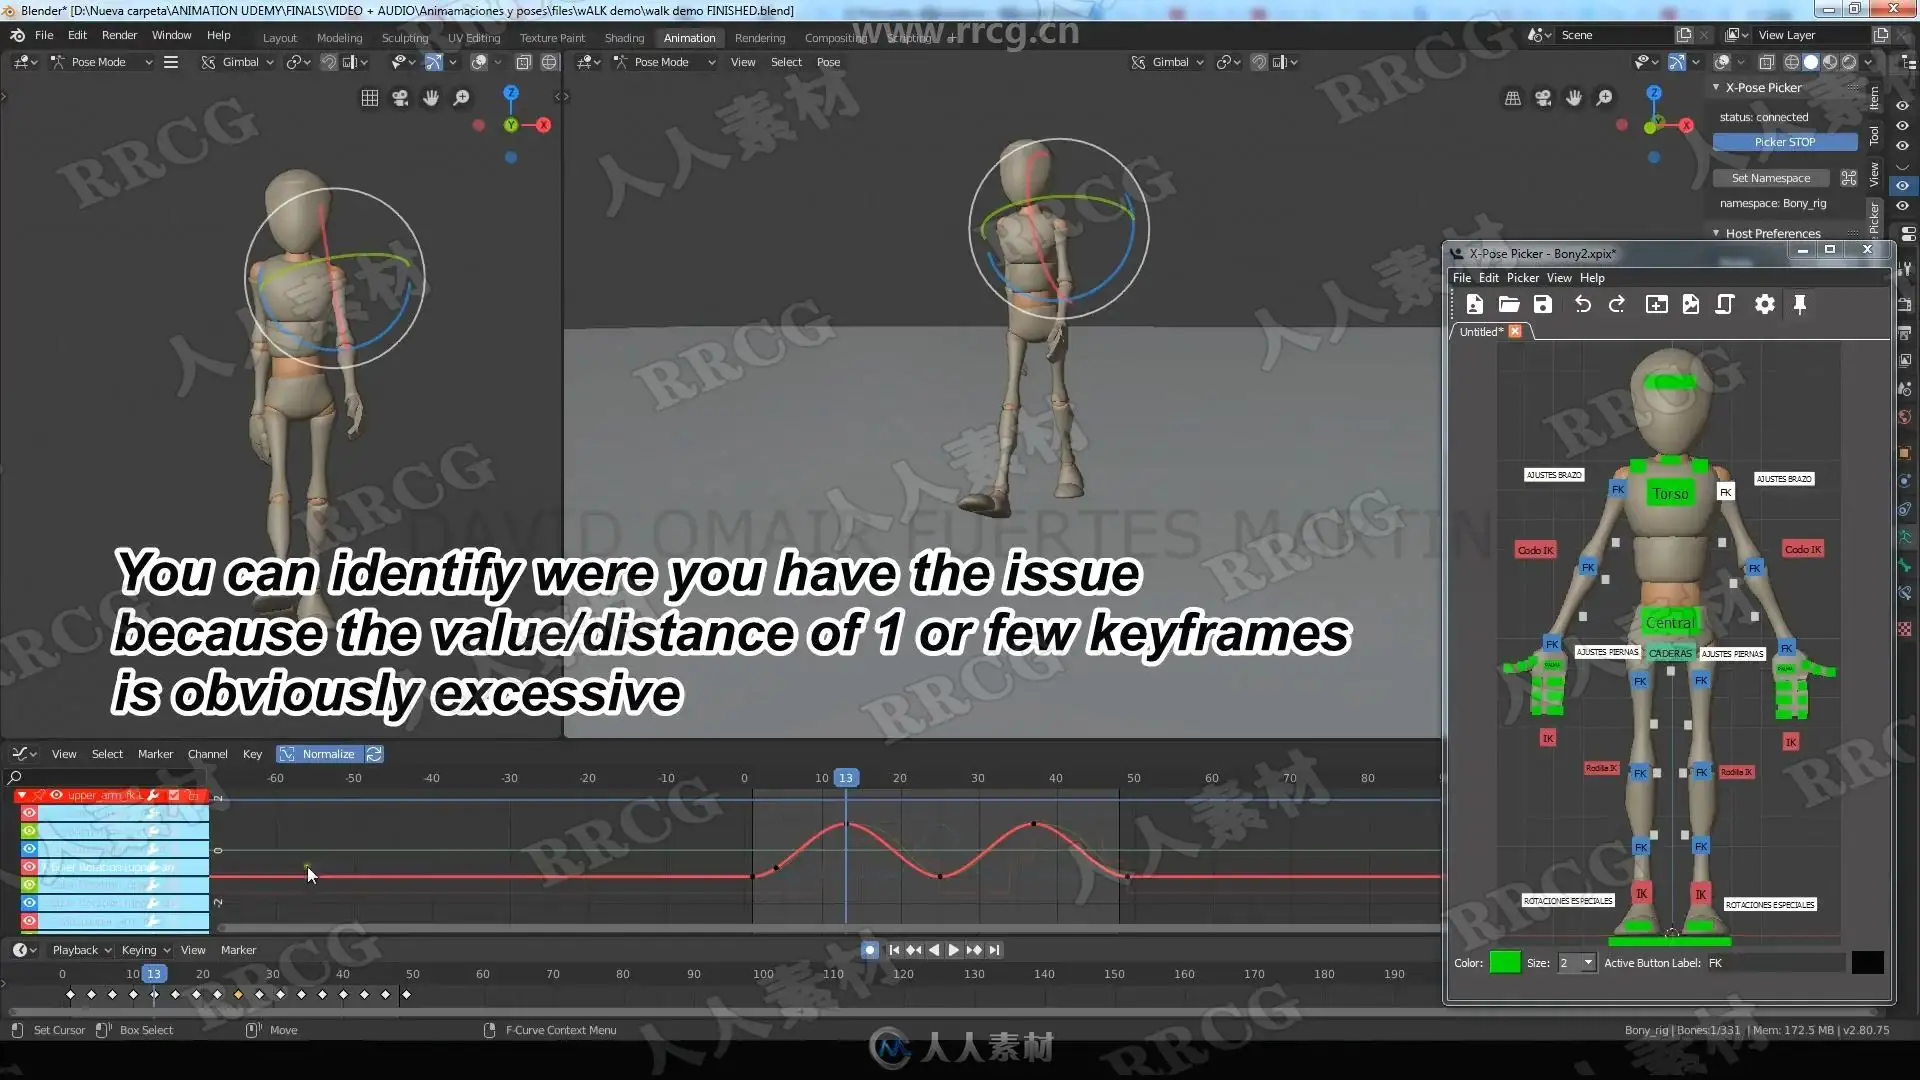The height and width of the screenshot is (1080, 1920).
Task: Click the Torso button in picker
Action: 1670,494
